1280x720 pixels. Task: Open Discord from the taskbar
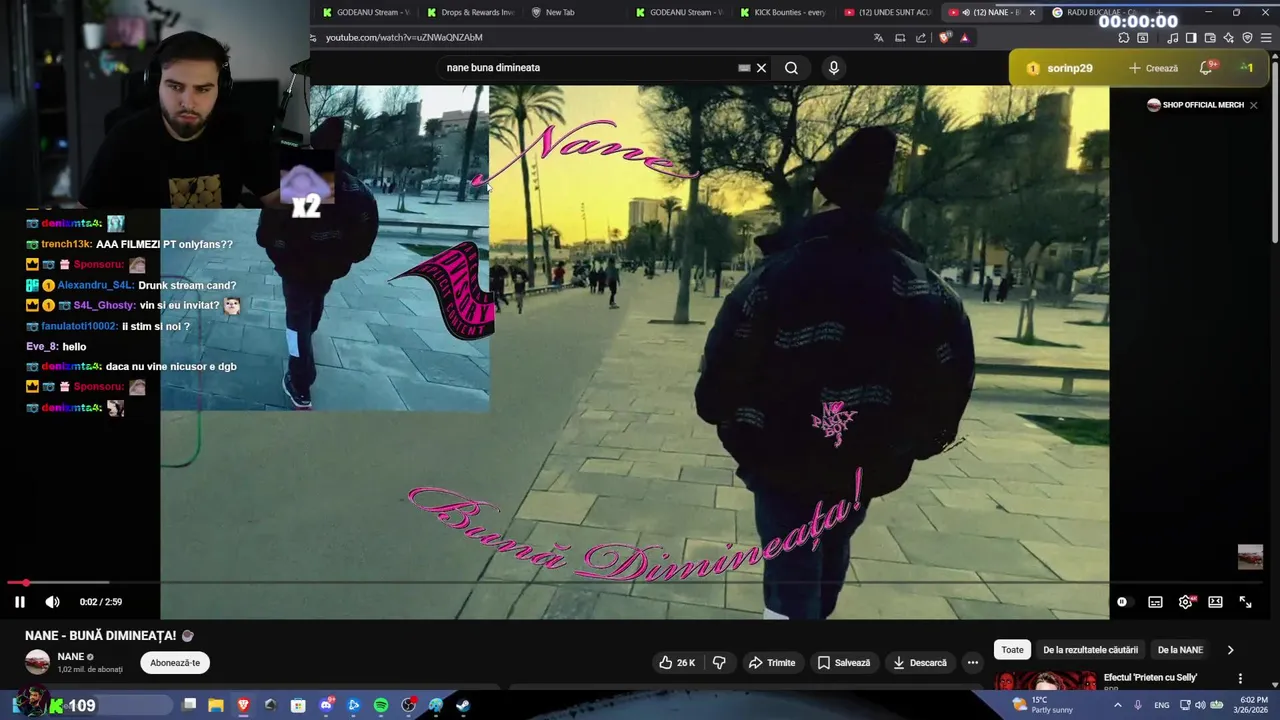(326, 705)
